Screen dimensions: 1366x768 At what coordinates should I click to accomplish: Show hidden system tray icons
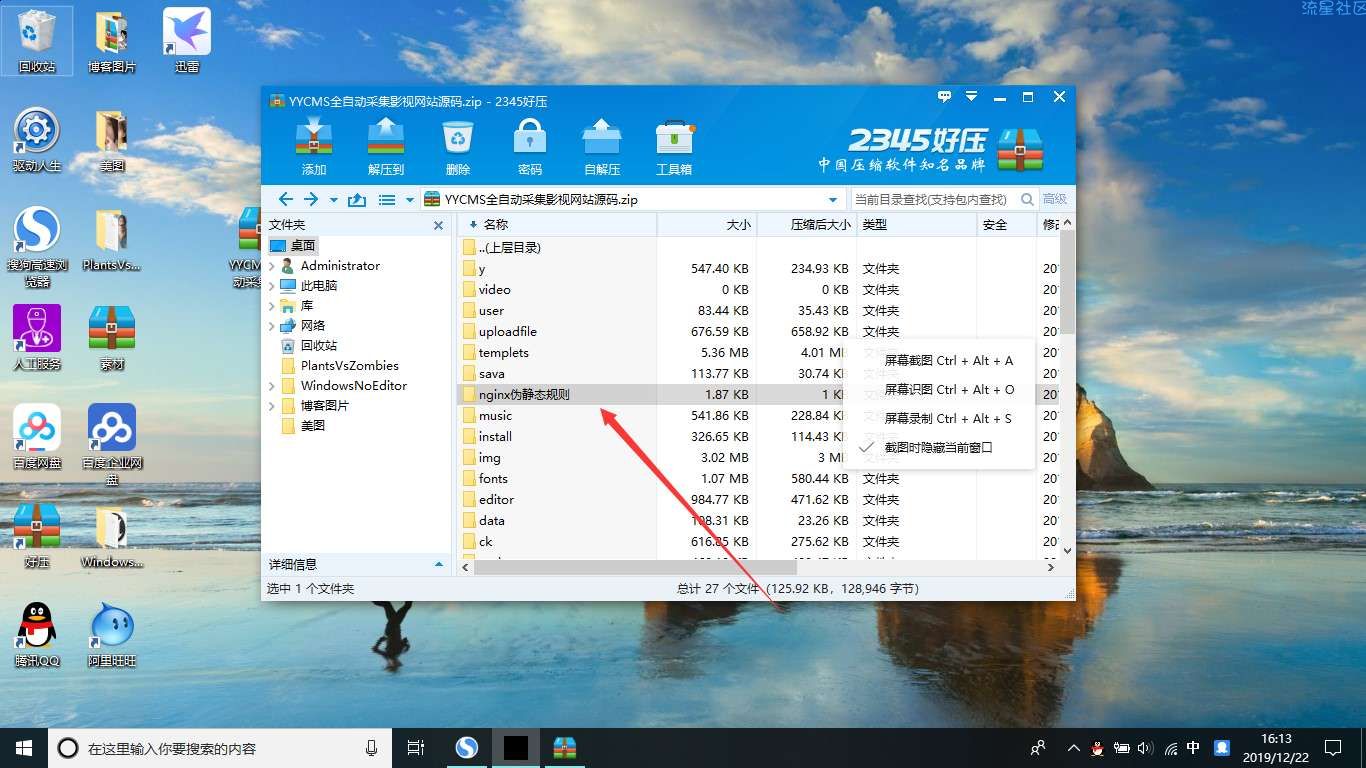(x=1073, y=747)
